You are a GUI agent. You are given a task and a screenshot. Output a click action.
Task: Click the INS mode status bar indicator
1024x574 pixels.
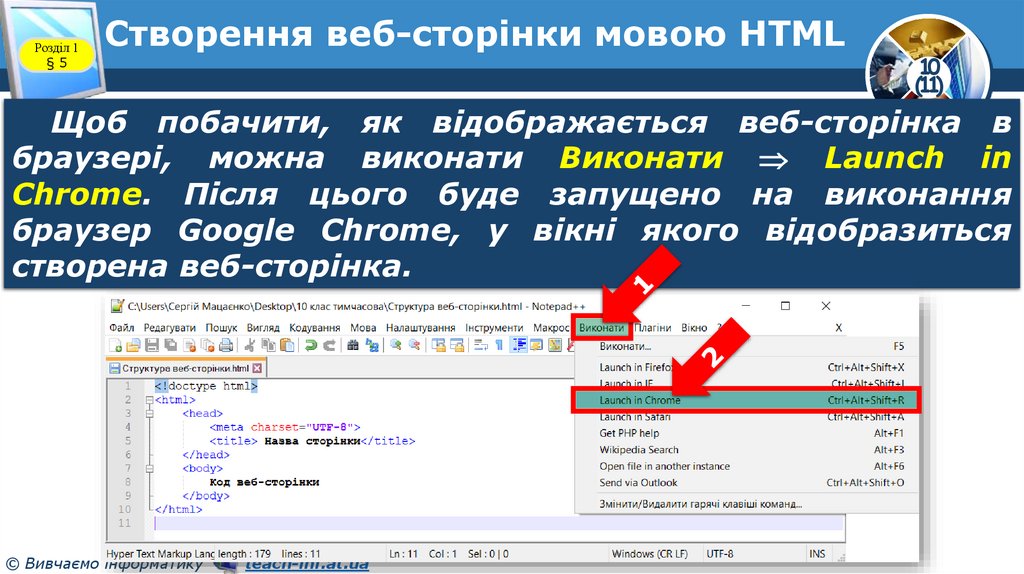tap(818, 554)
